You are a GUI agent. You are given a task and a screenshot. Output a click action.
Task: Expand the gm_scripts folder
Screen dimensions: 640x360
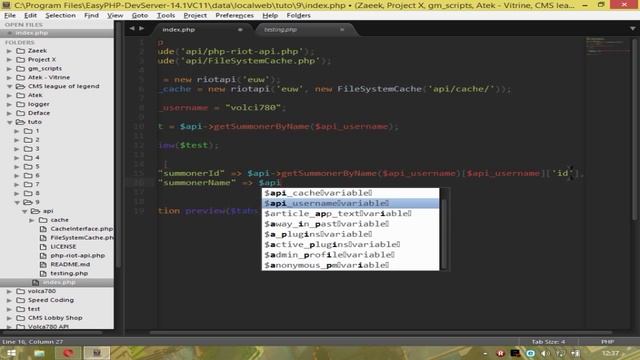coord(9,69)
